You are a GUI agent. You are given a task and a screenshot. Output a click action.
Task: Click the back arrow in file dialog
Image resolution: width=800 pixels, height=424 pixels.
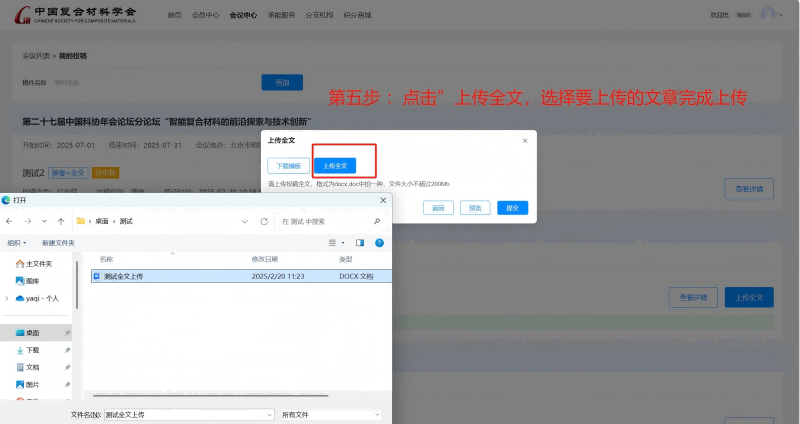point(11,221)
